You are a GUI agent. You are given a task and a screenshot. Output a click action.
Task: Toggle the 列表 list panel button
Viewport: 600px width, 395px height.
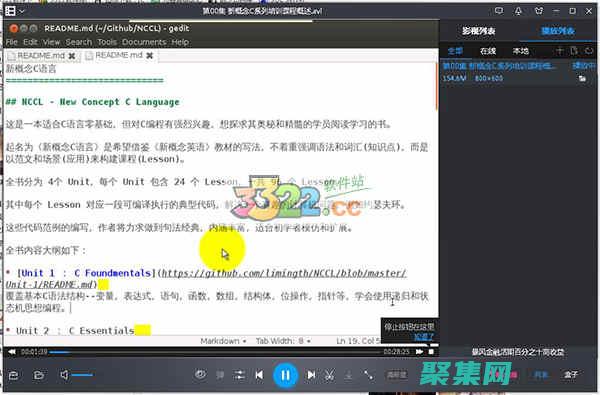click(541, 375)
